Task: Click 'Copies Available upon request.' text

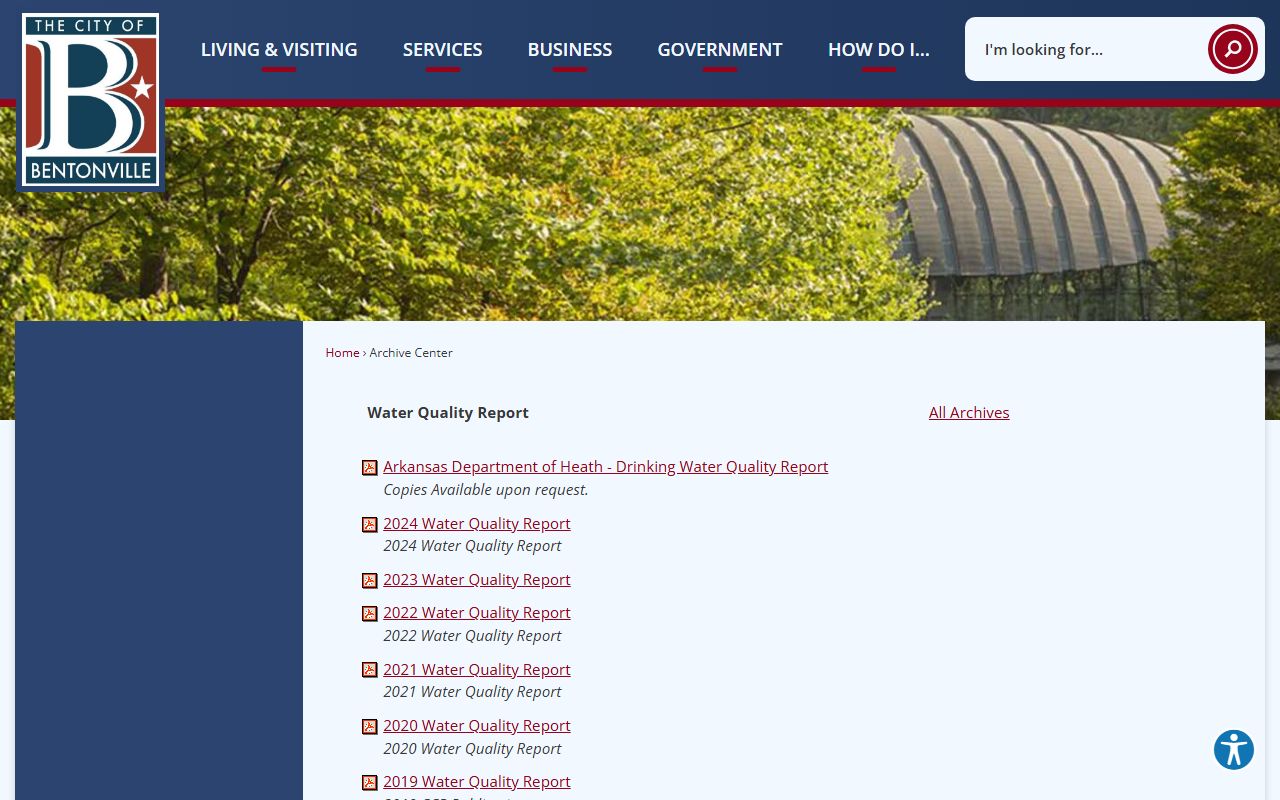Action: point(486,489)
